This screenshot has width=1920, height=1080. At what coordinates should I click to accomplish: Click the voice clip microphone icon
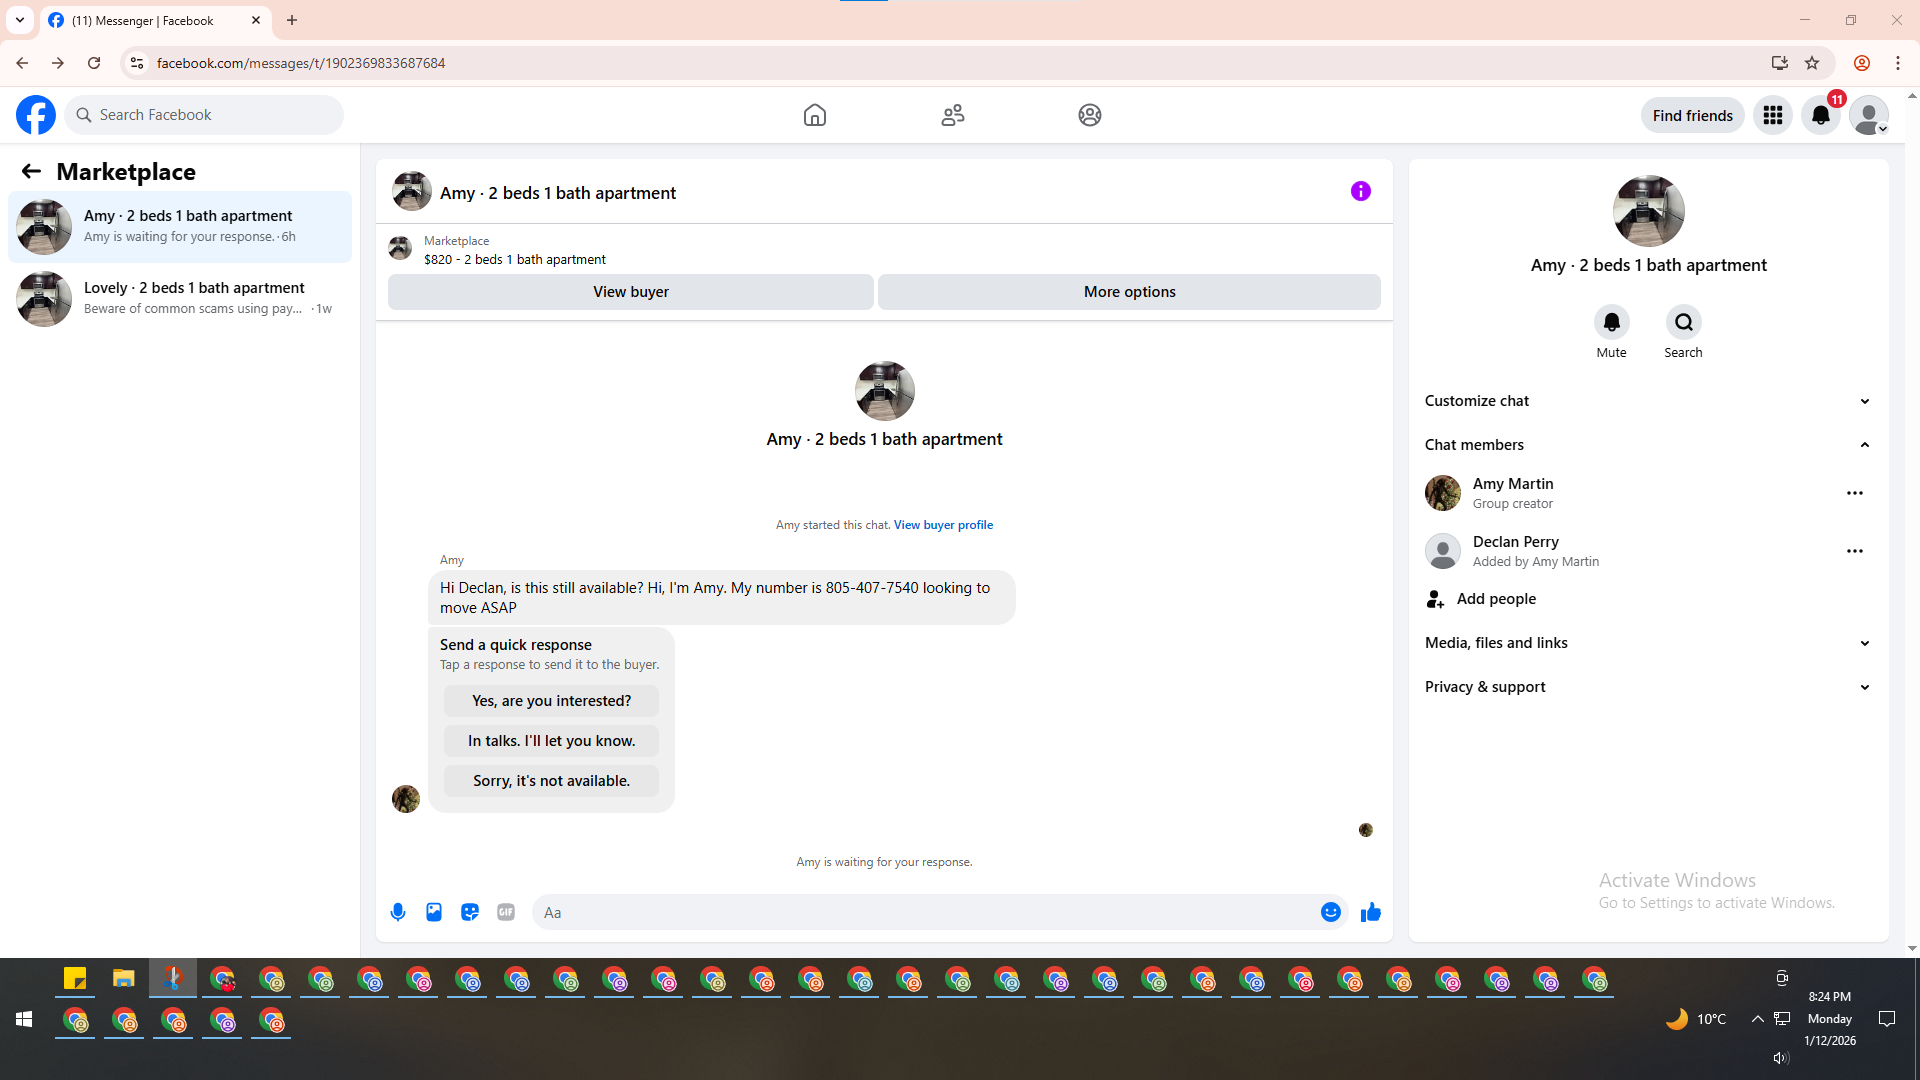pyautogui.click(x=398, y=912)
